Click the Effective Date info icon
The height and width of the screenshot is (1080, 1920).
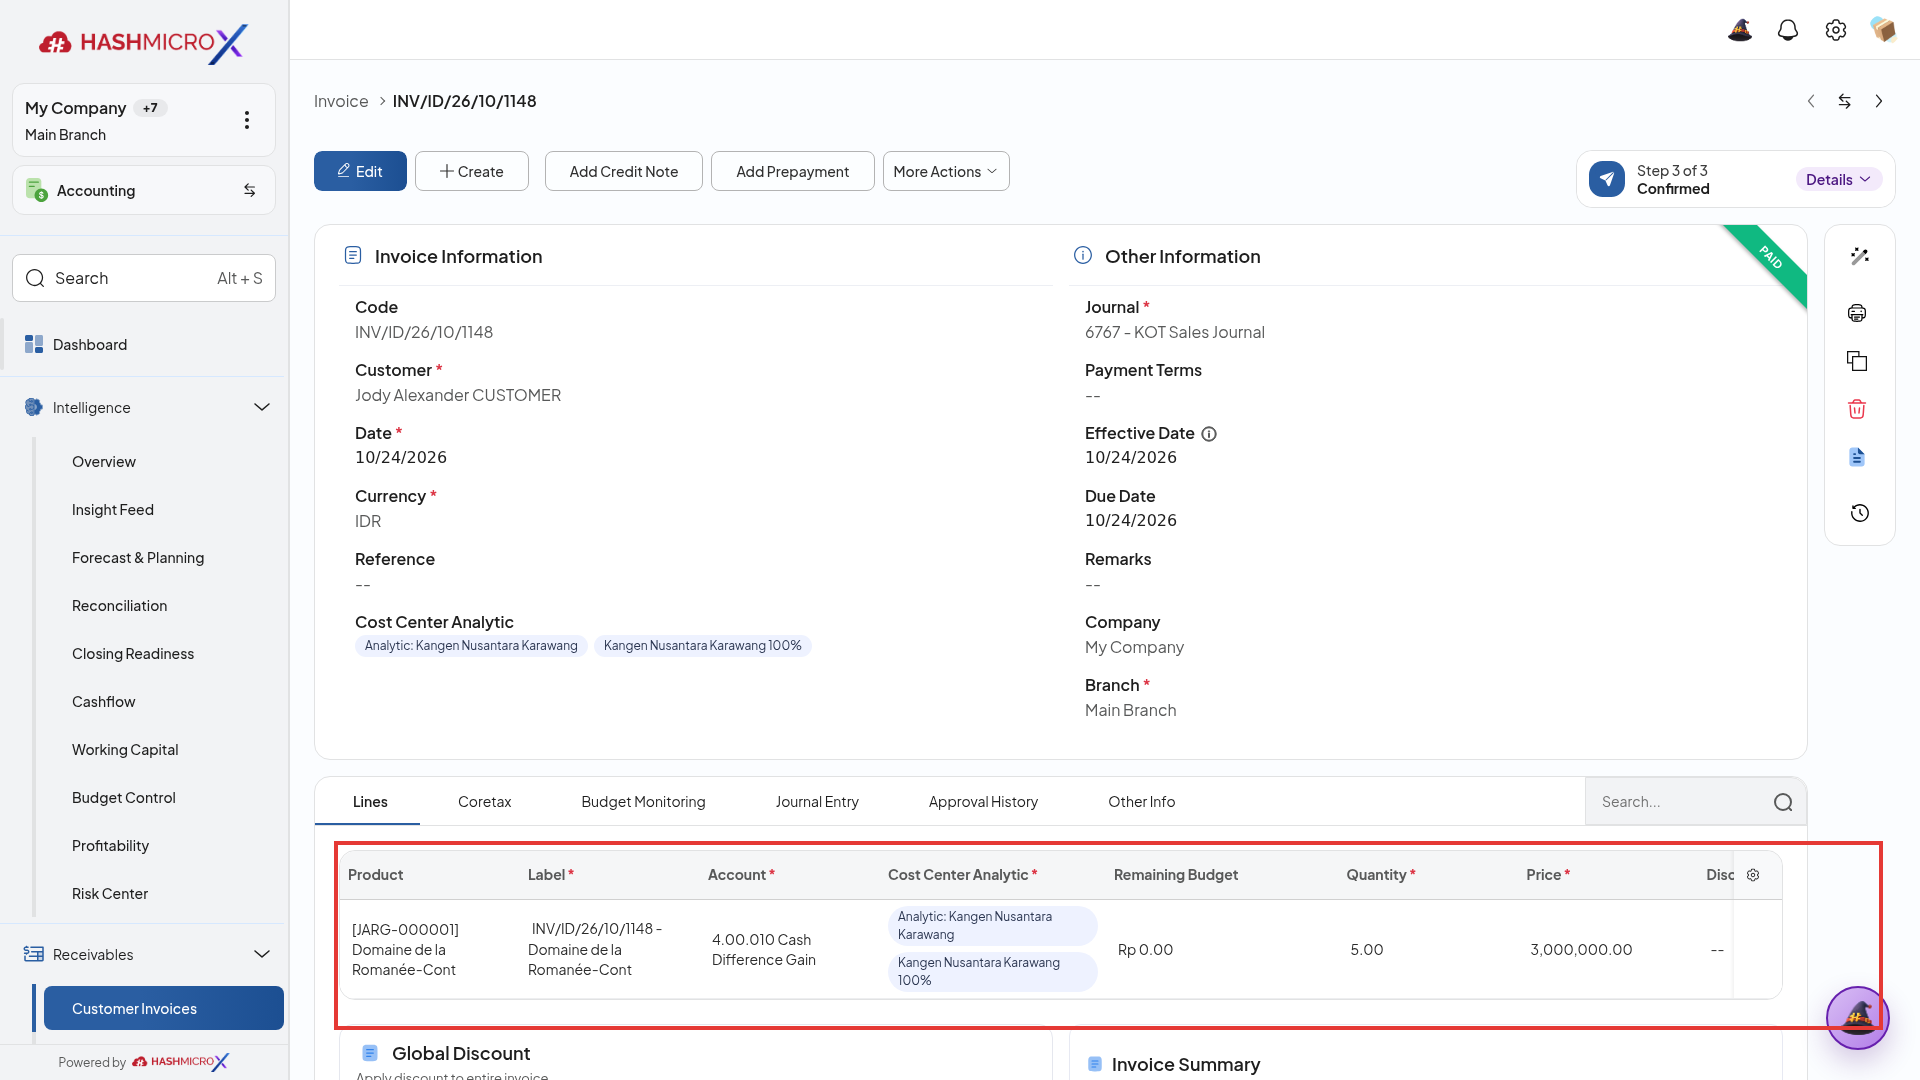tap(1209, 434)
